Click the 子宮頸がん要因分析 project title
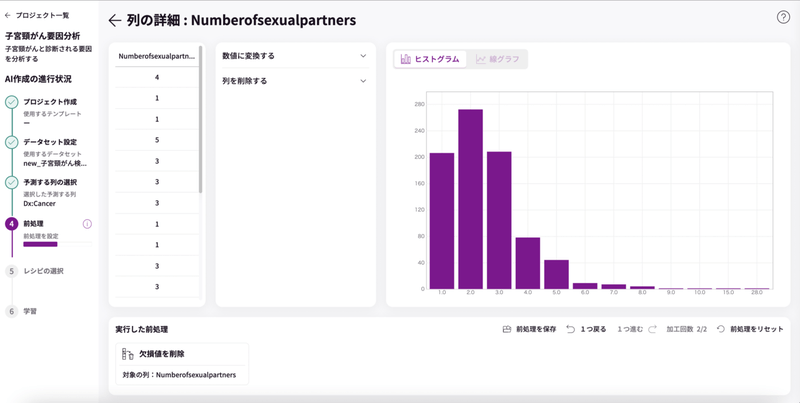Image resolution: width=800 pixels, height=403 pixels. click(x=43, y=36)
